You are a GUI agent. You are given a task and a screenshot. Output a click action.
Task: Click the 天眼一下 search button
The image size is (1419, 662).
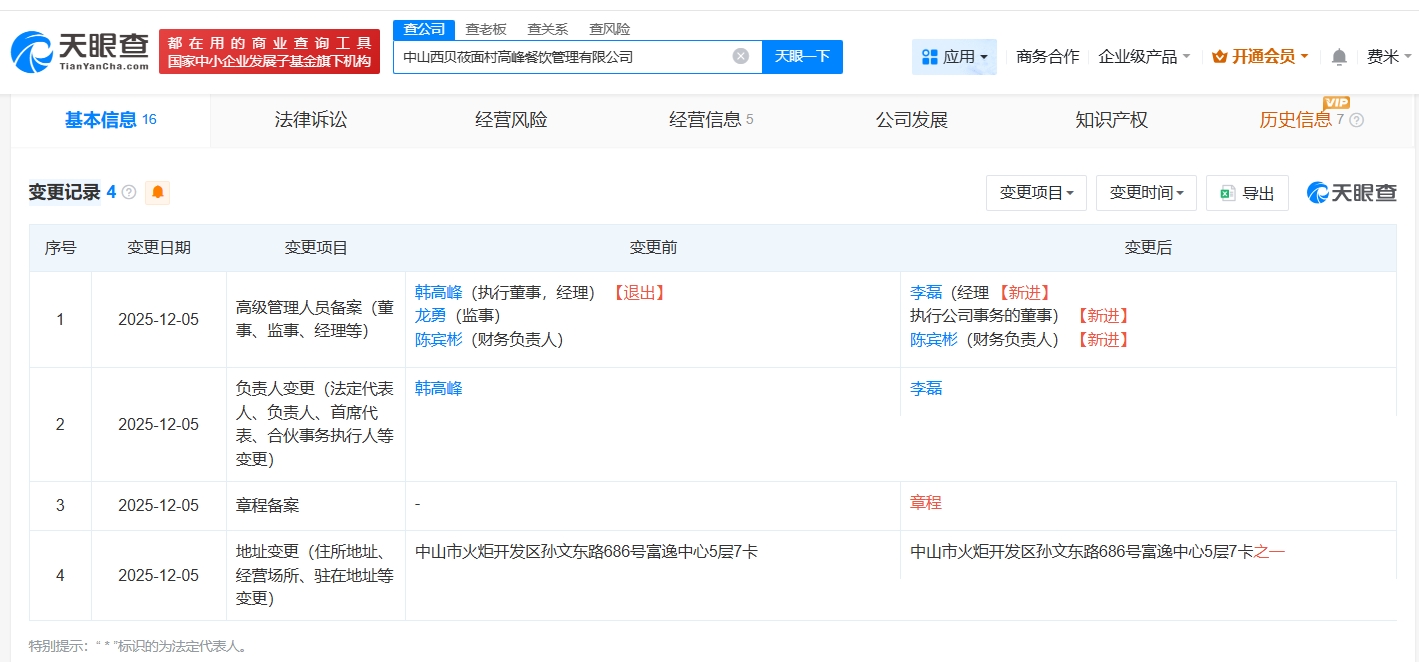[802, 56]
